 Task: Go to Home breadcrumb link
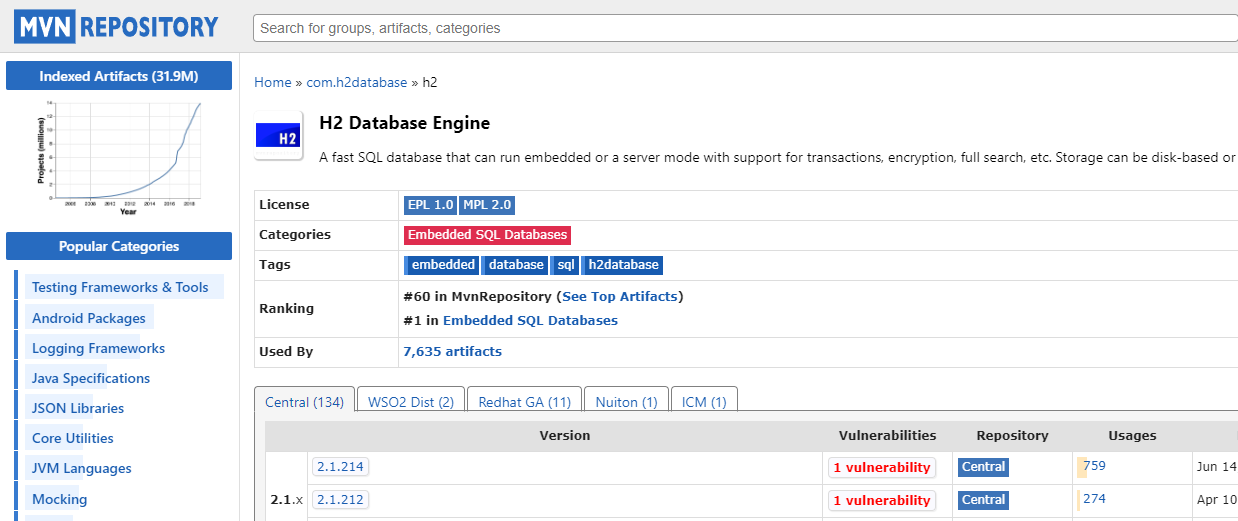[x=273, y=82]
